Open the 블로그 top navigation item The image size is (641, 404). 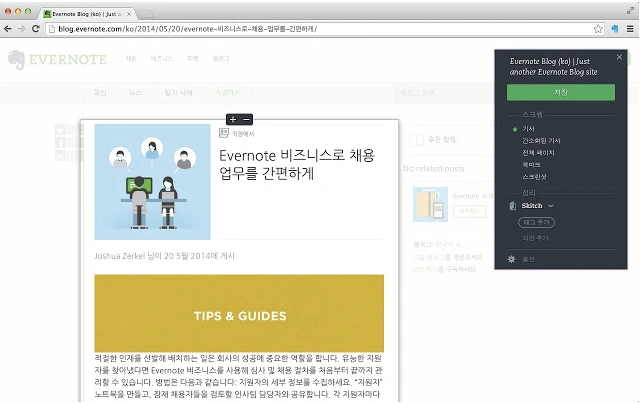pyautogui.click(x=221, y=58)
